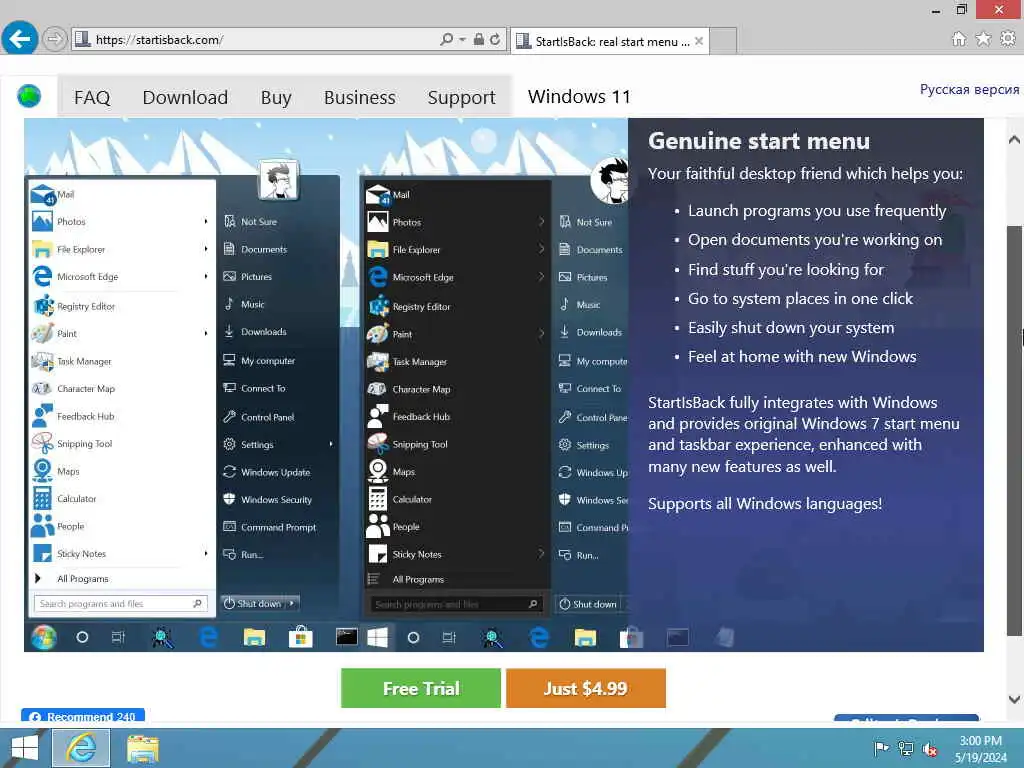Expand File Explorer chevron in dark menu

click(x=541, y=249)
